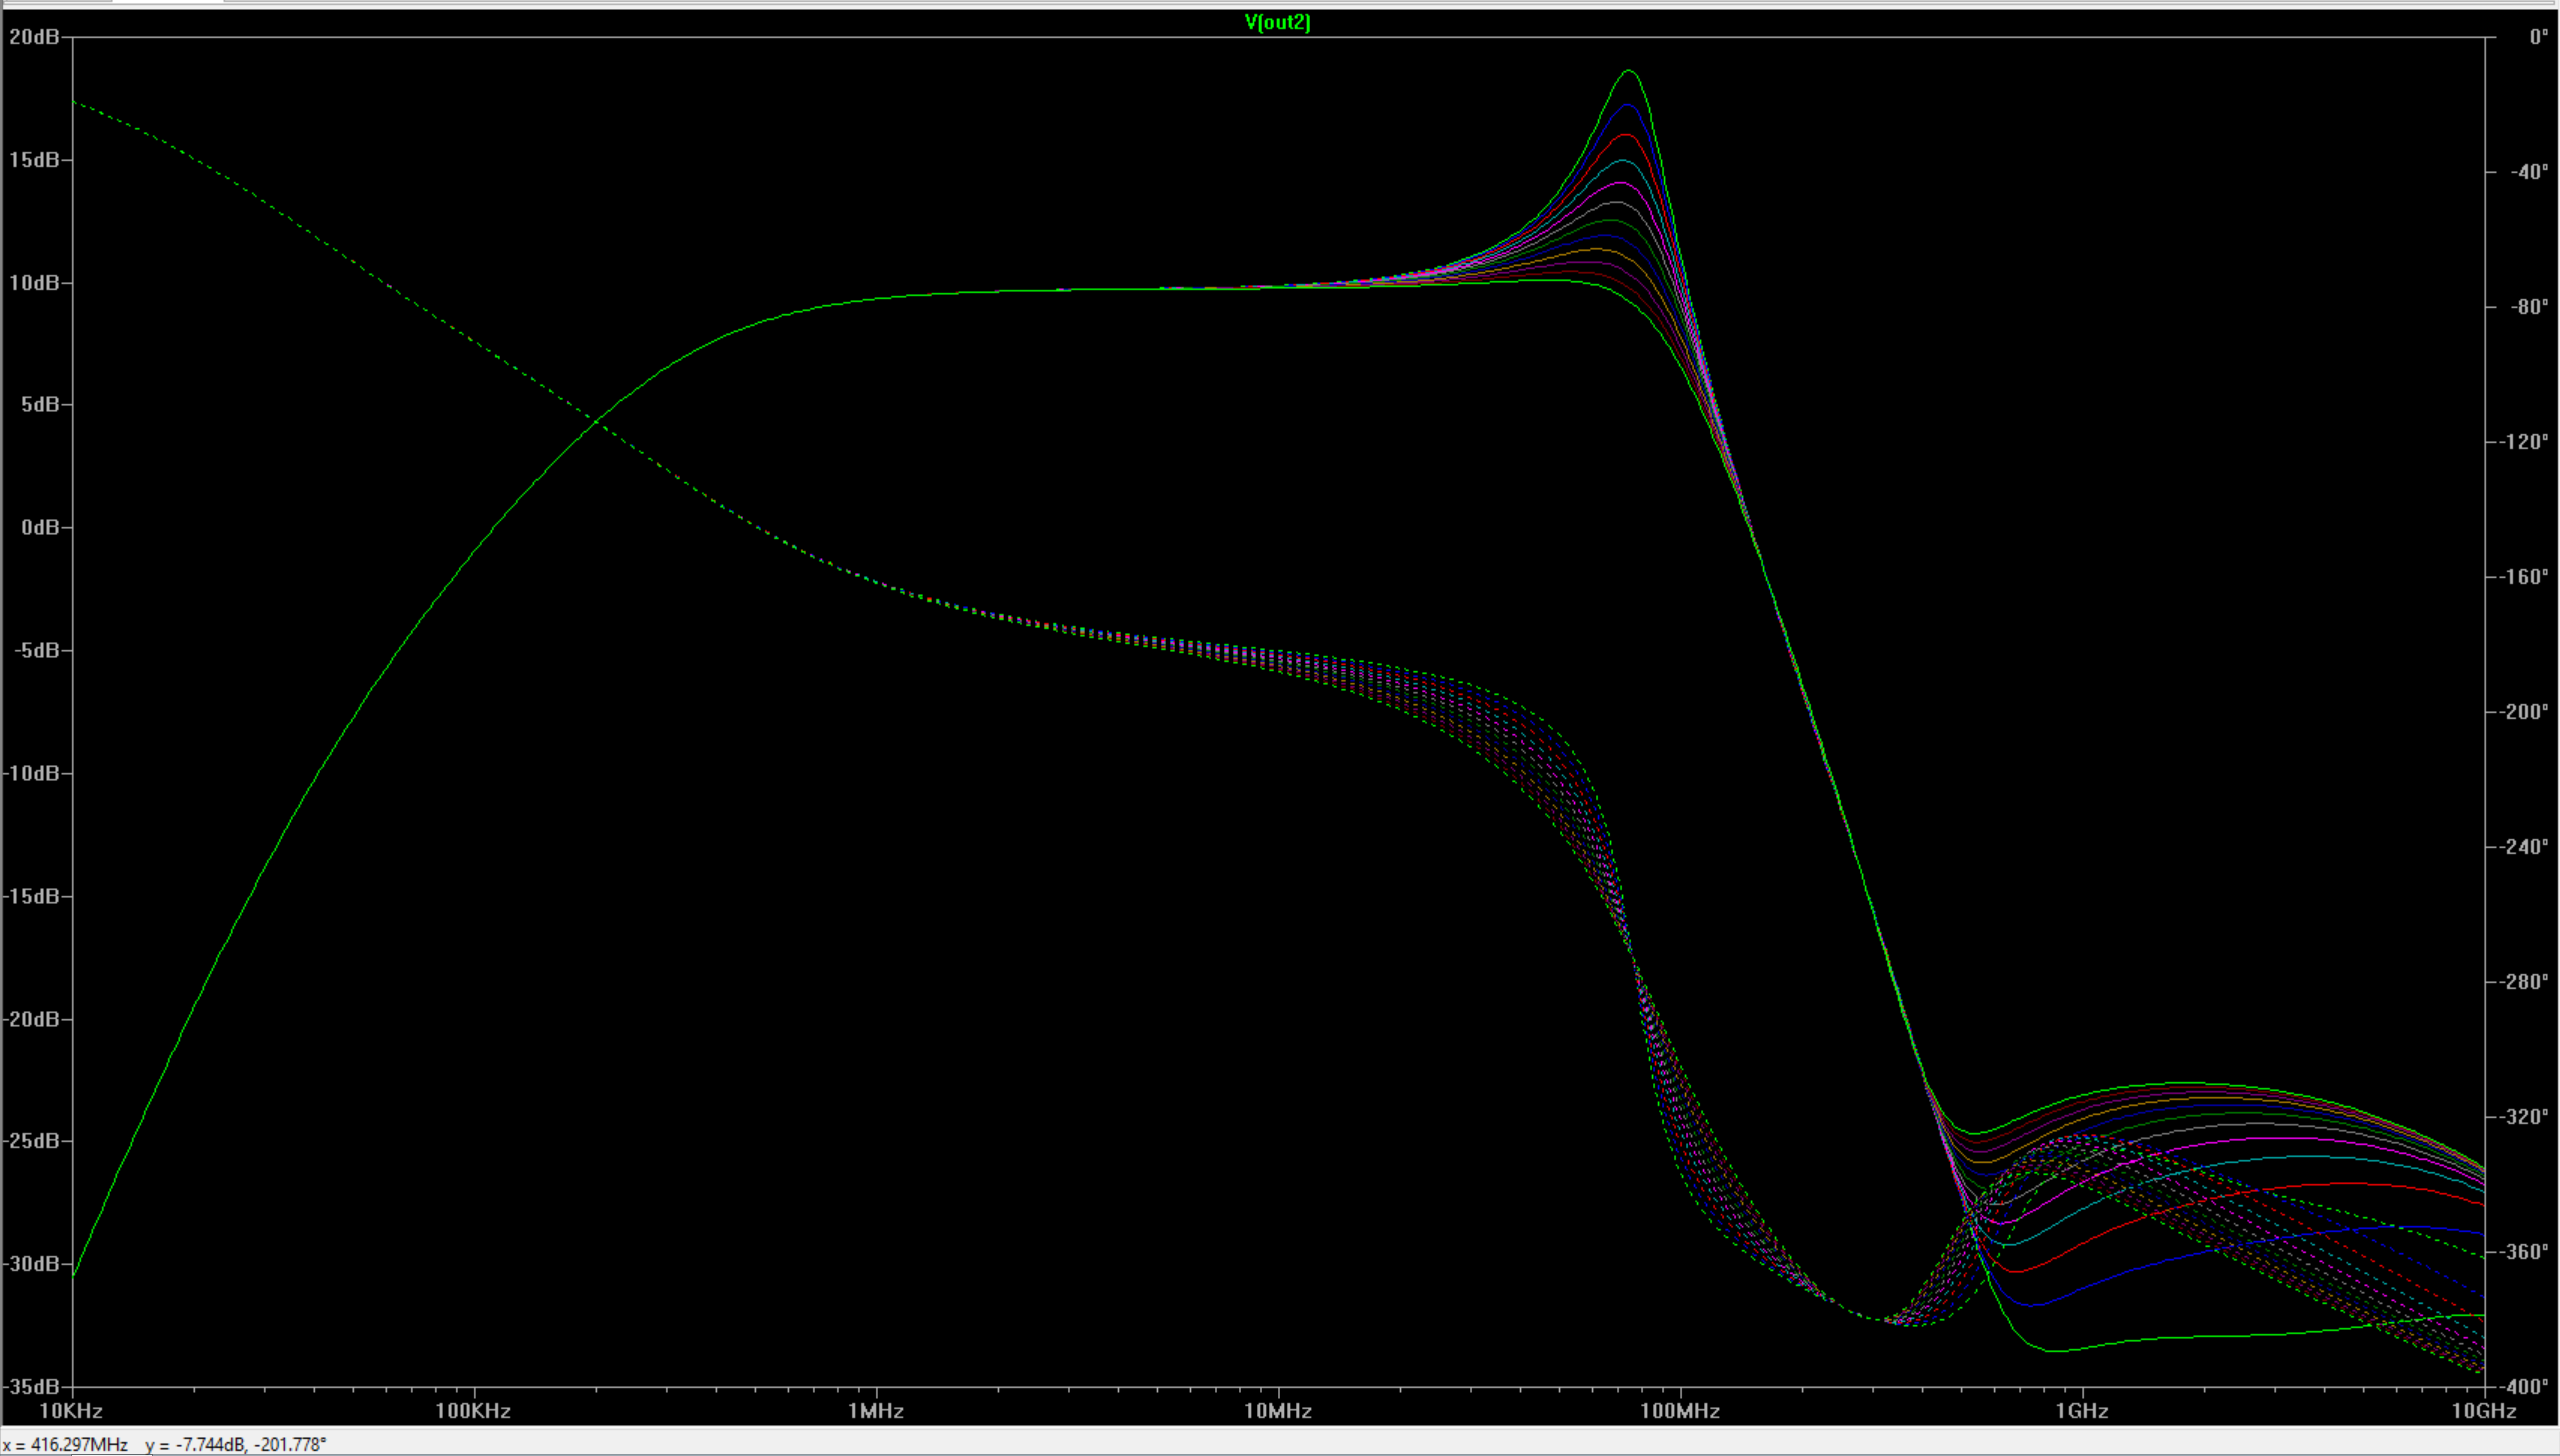Viewport: 2560px width, 1456px height.
Task: Click the 100KHz frequency axis label
Action: point(473,1411)
